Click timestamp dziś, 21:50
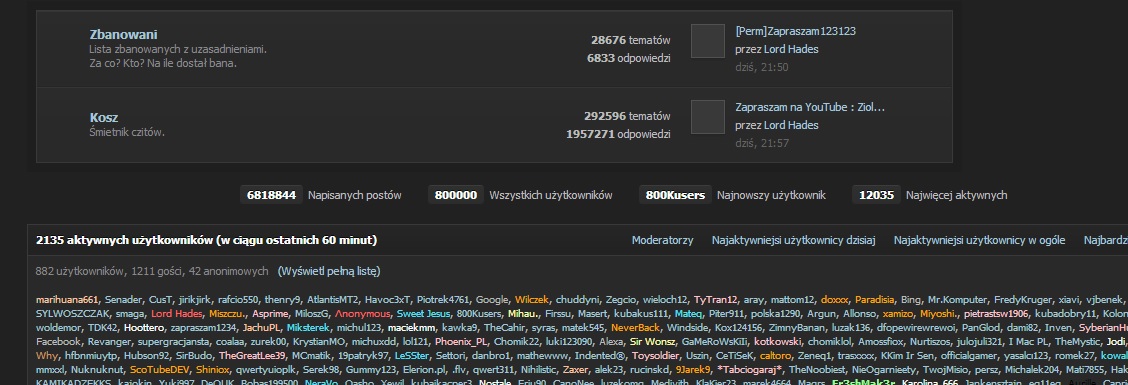The image size is (1128, 385). coord(762,68)
